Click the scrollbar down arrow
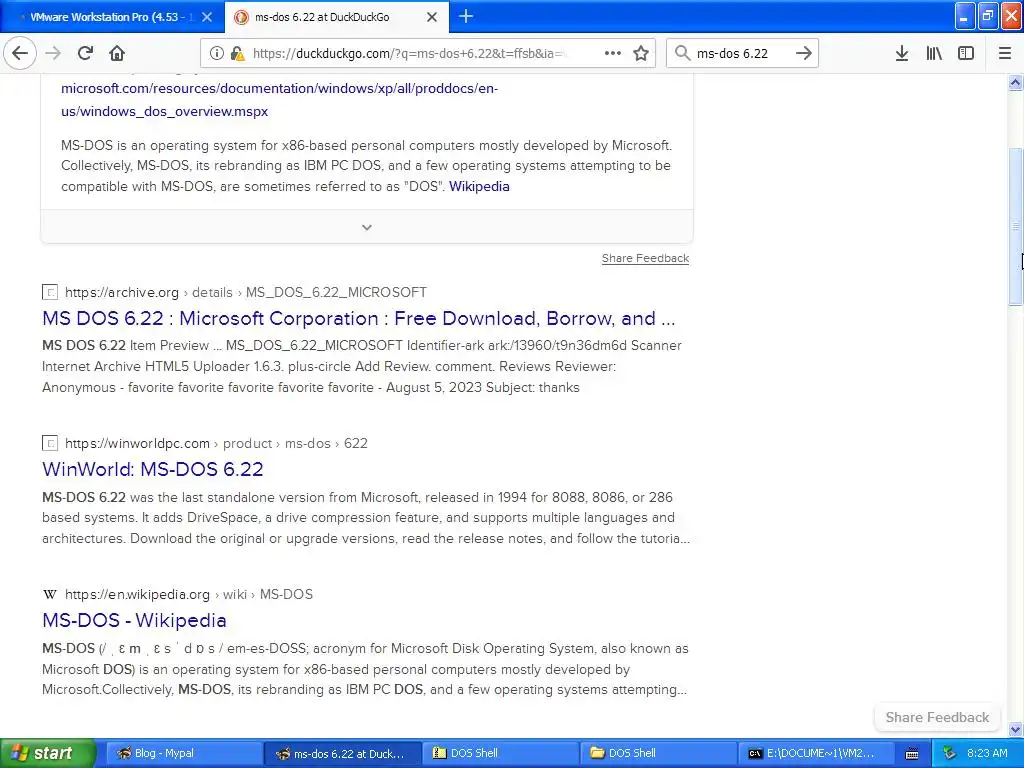 pyautogui.click(x=1015, y=729)
